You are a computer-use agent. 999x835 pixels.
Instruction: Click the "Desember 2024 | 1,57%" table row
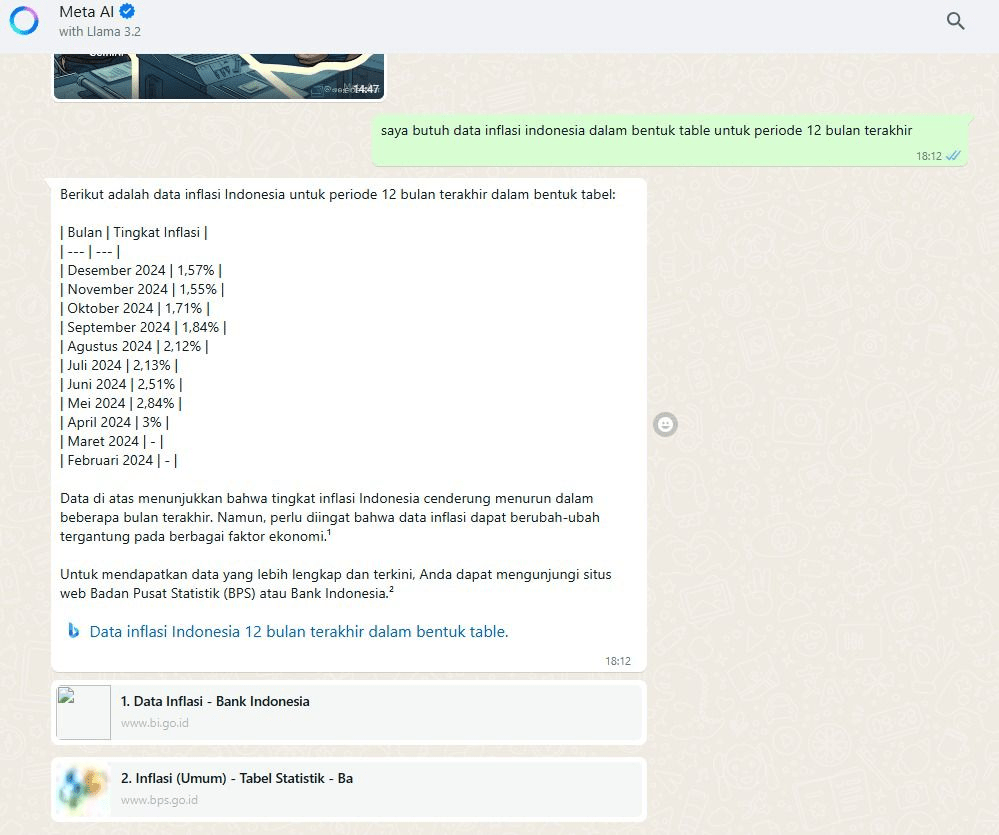pos(141,270)
